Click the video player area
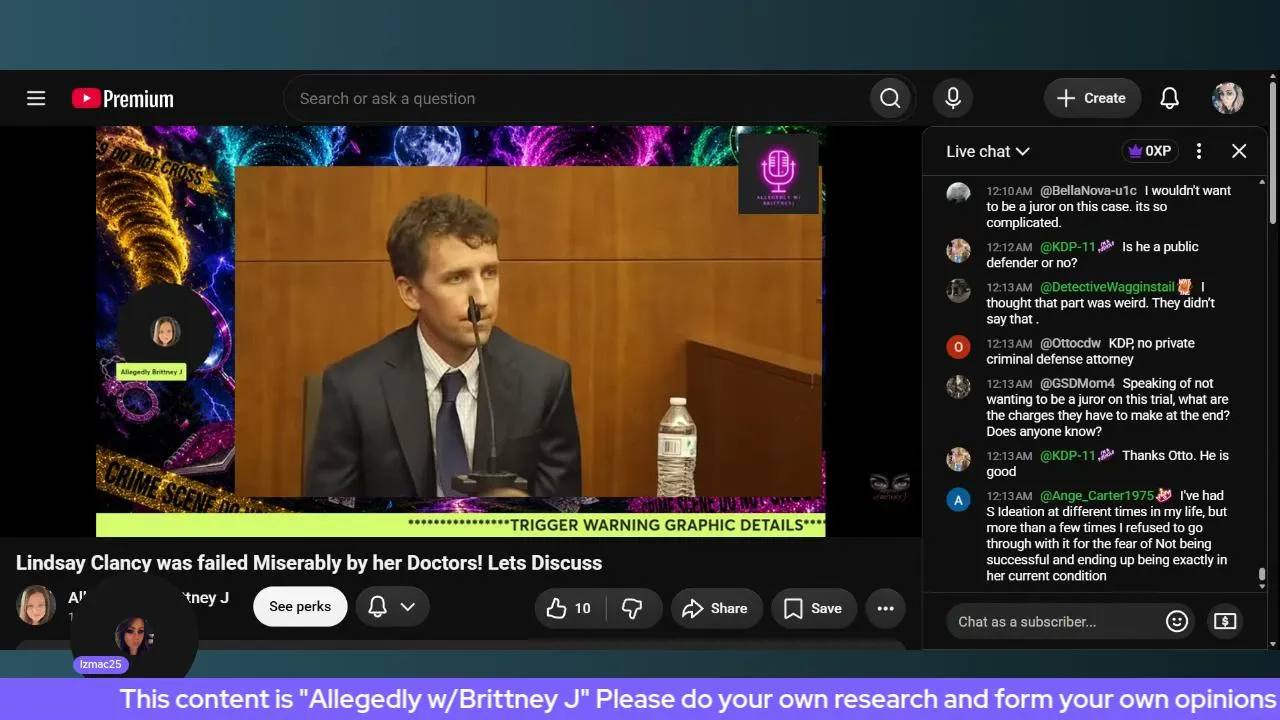 pos(460,331)
